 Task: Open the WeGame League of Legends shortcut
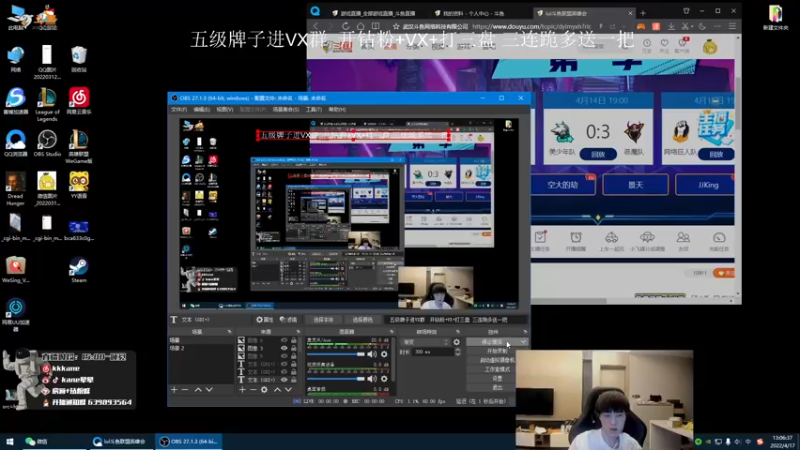coord(79,146)
